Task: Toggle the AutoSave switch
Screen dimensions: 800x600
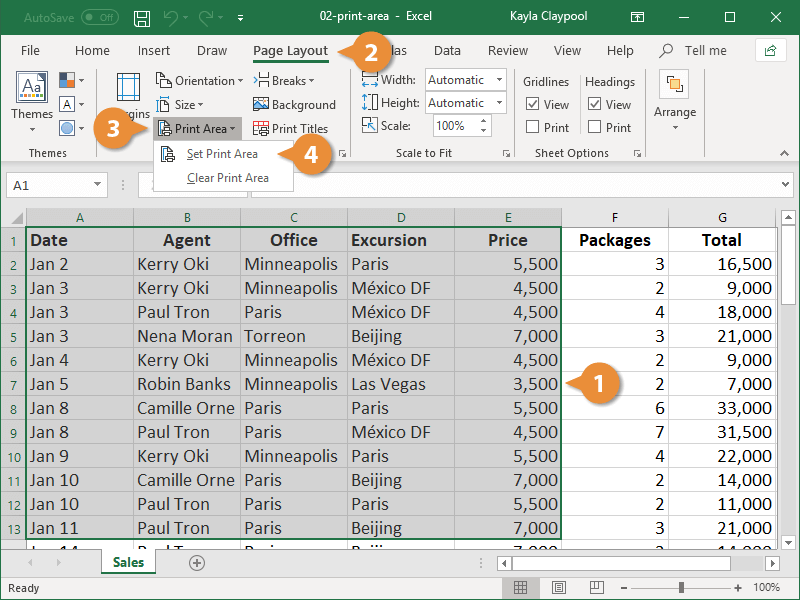Action: click(99, 17)
